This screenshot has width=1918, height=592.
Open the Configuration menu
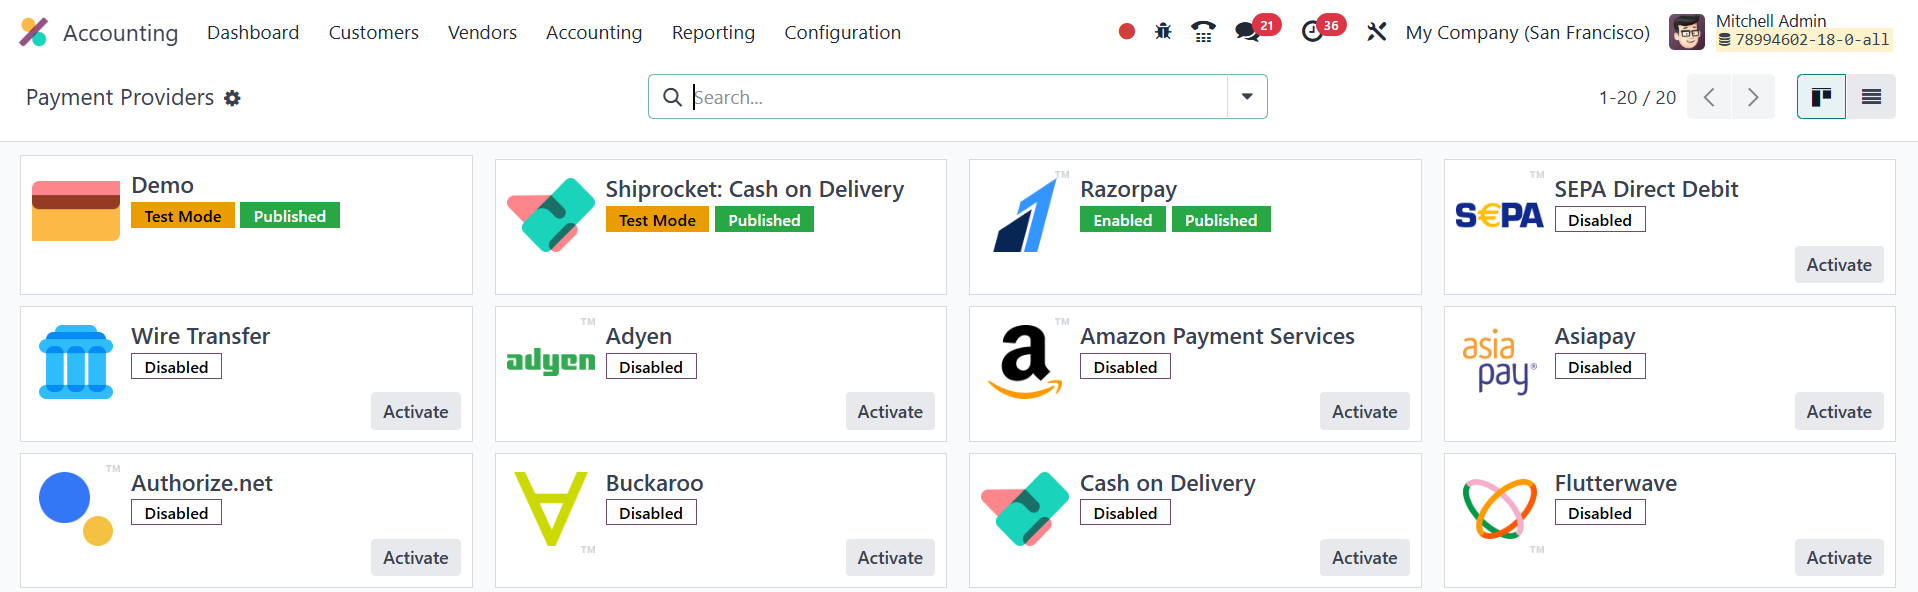coord(842,32)
